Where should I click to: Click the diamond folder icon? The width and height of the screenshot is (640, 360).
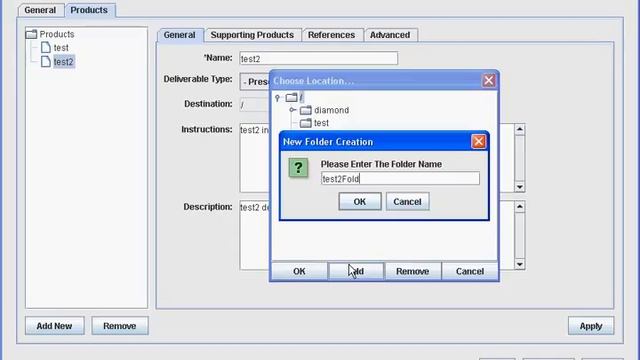306,110
